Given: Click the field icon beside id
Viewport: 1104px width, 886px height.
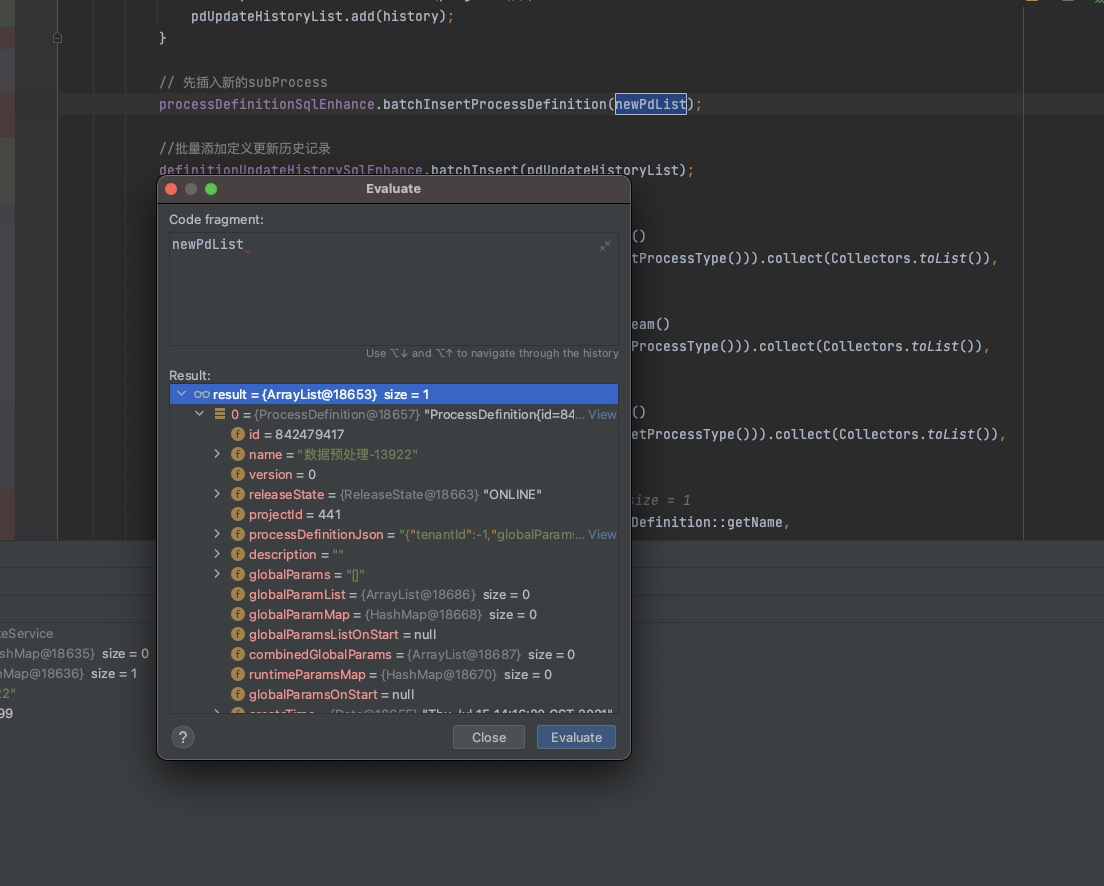Looking at the screenshot, I should 238,434.
